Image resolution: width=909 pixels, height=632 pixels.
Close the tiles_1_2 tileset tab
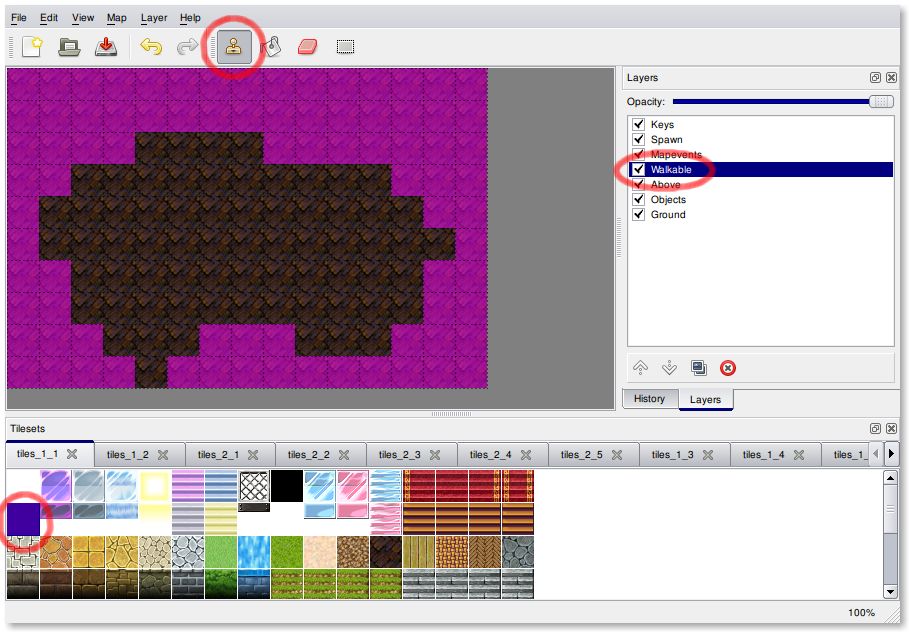[163, 455]
